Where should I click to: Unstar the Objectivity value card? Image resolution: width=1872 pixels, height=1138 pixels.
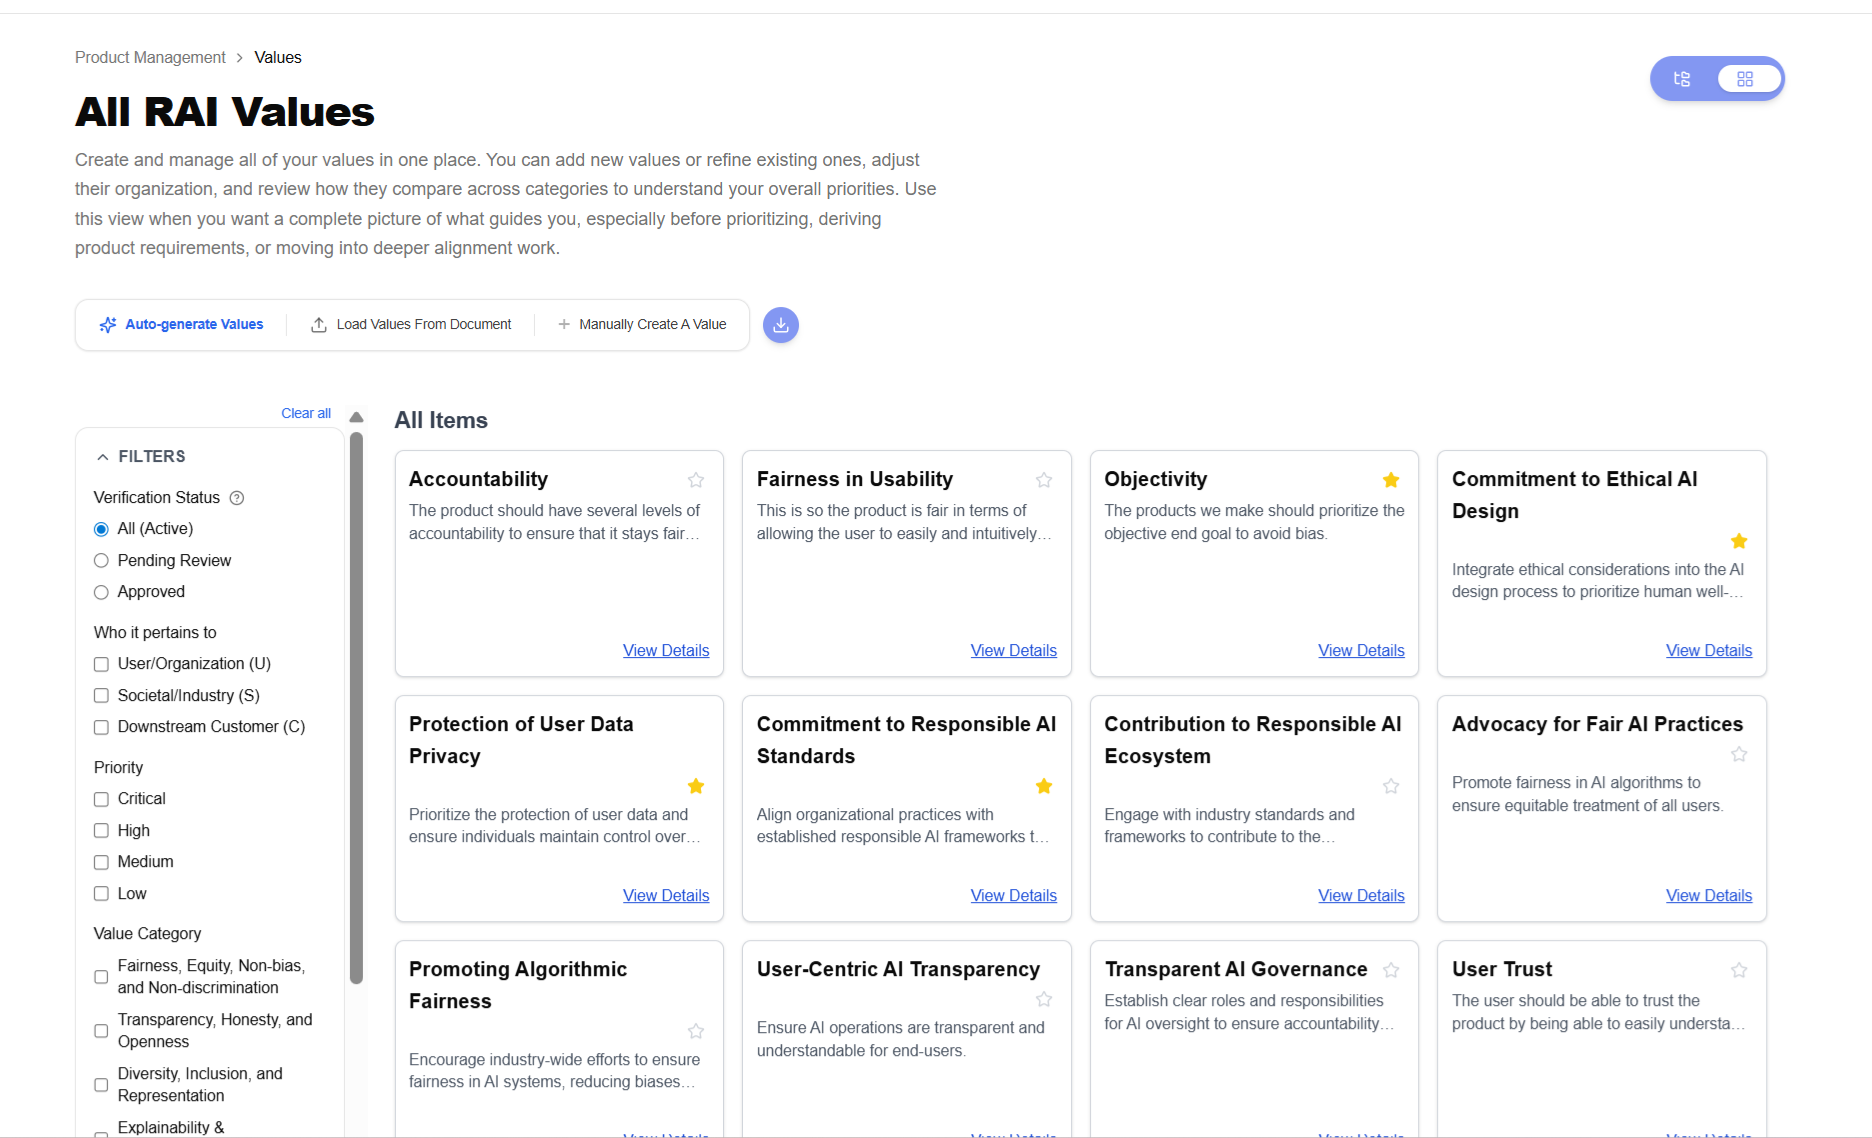[1391, 480]
